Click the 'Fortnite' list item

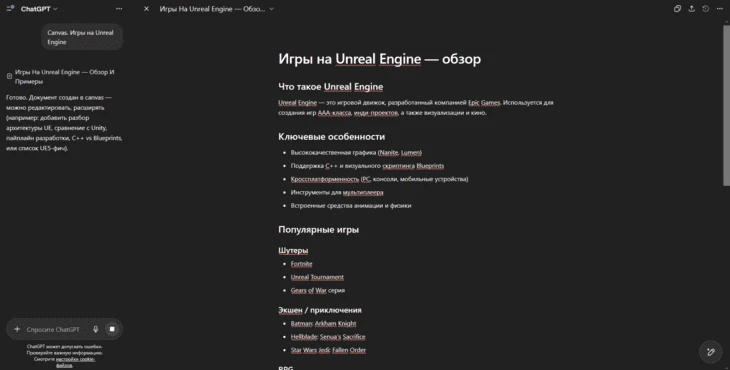302,264
